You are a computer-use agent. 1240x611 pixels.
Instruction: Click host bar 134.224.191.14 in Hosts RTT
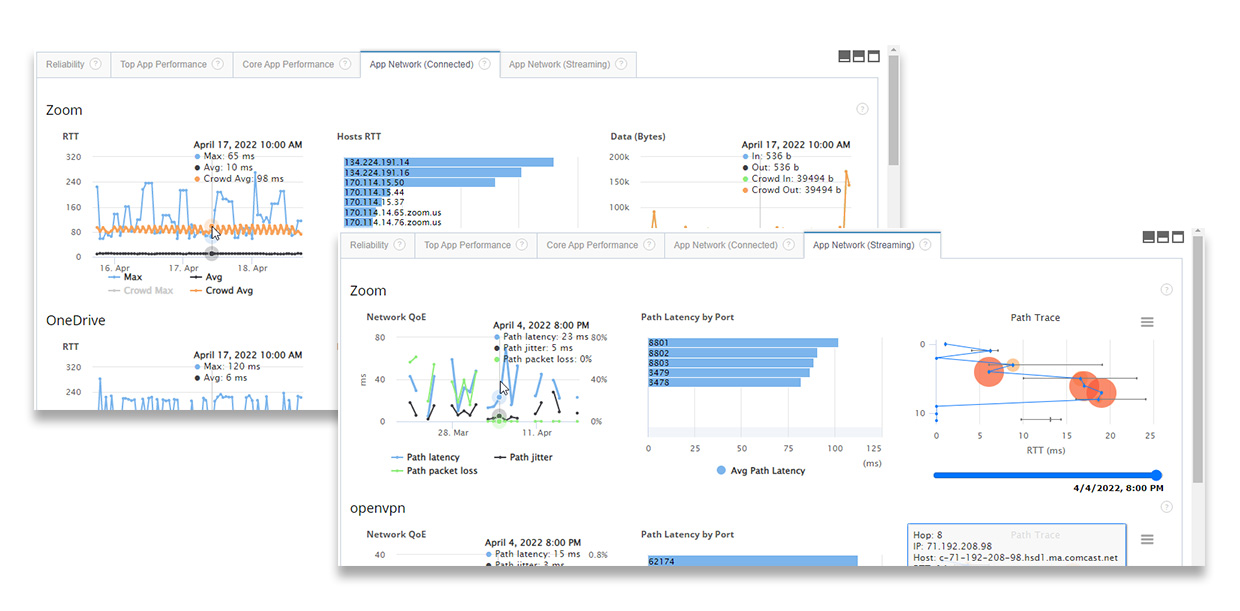click(448, 162)
